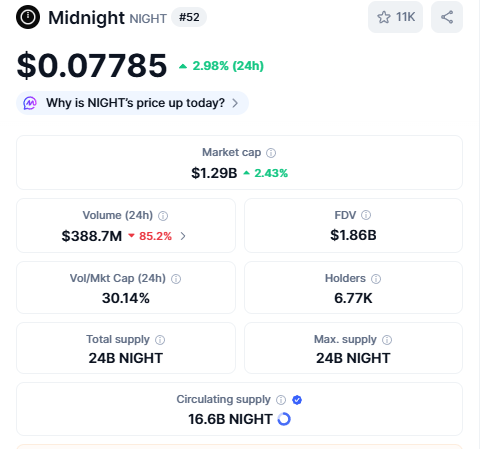Add Midnight to watchlist via star button
This screenshot has width=480, height=449.
[395, 17]
